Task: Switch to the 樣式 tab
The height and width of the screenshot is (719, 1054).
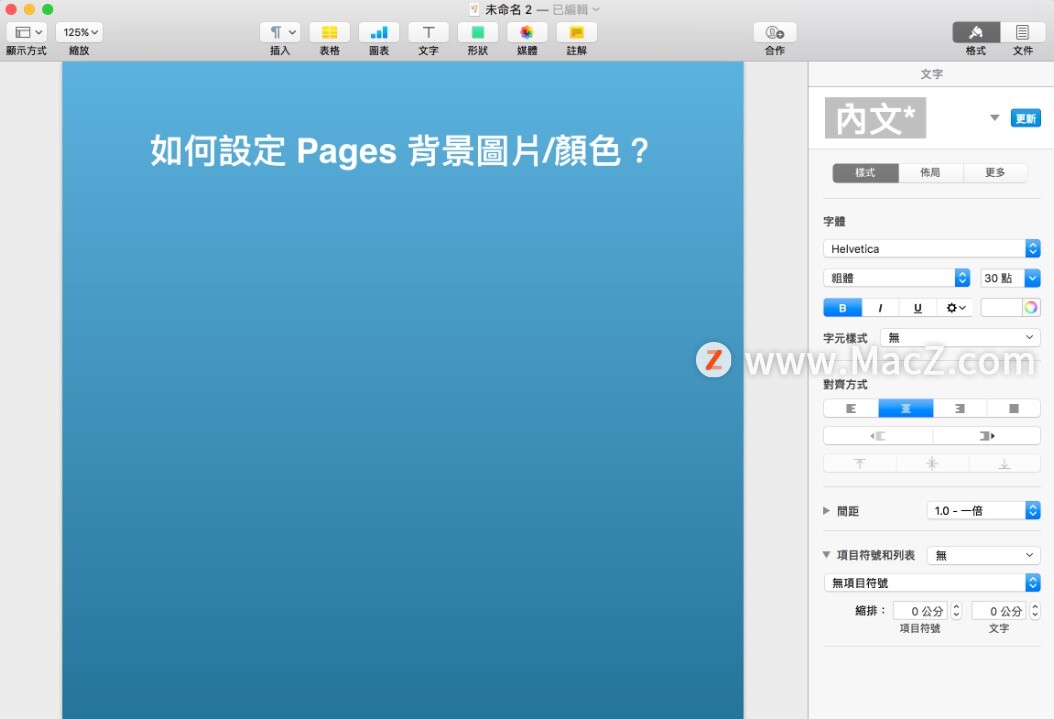Action: coord(865,173)
